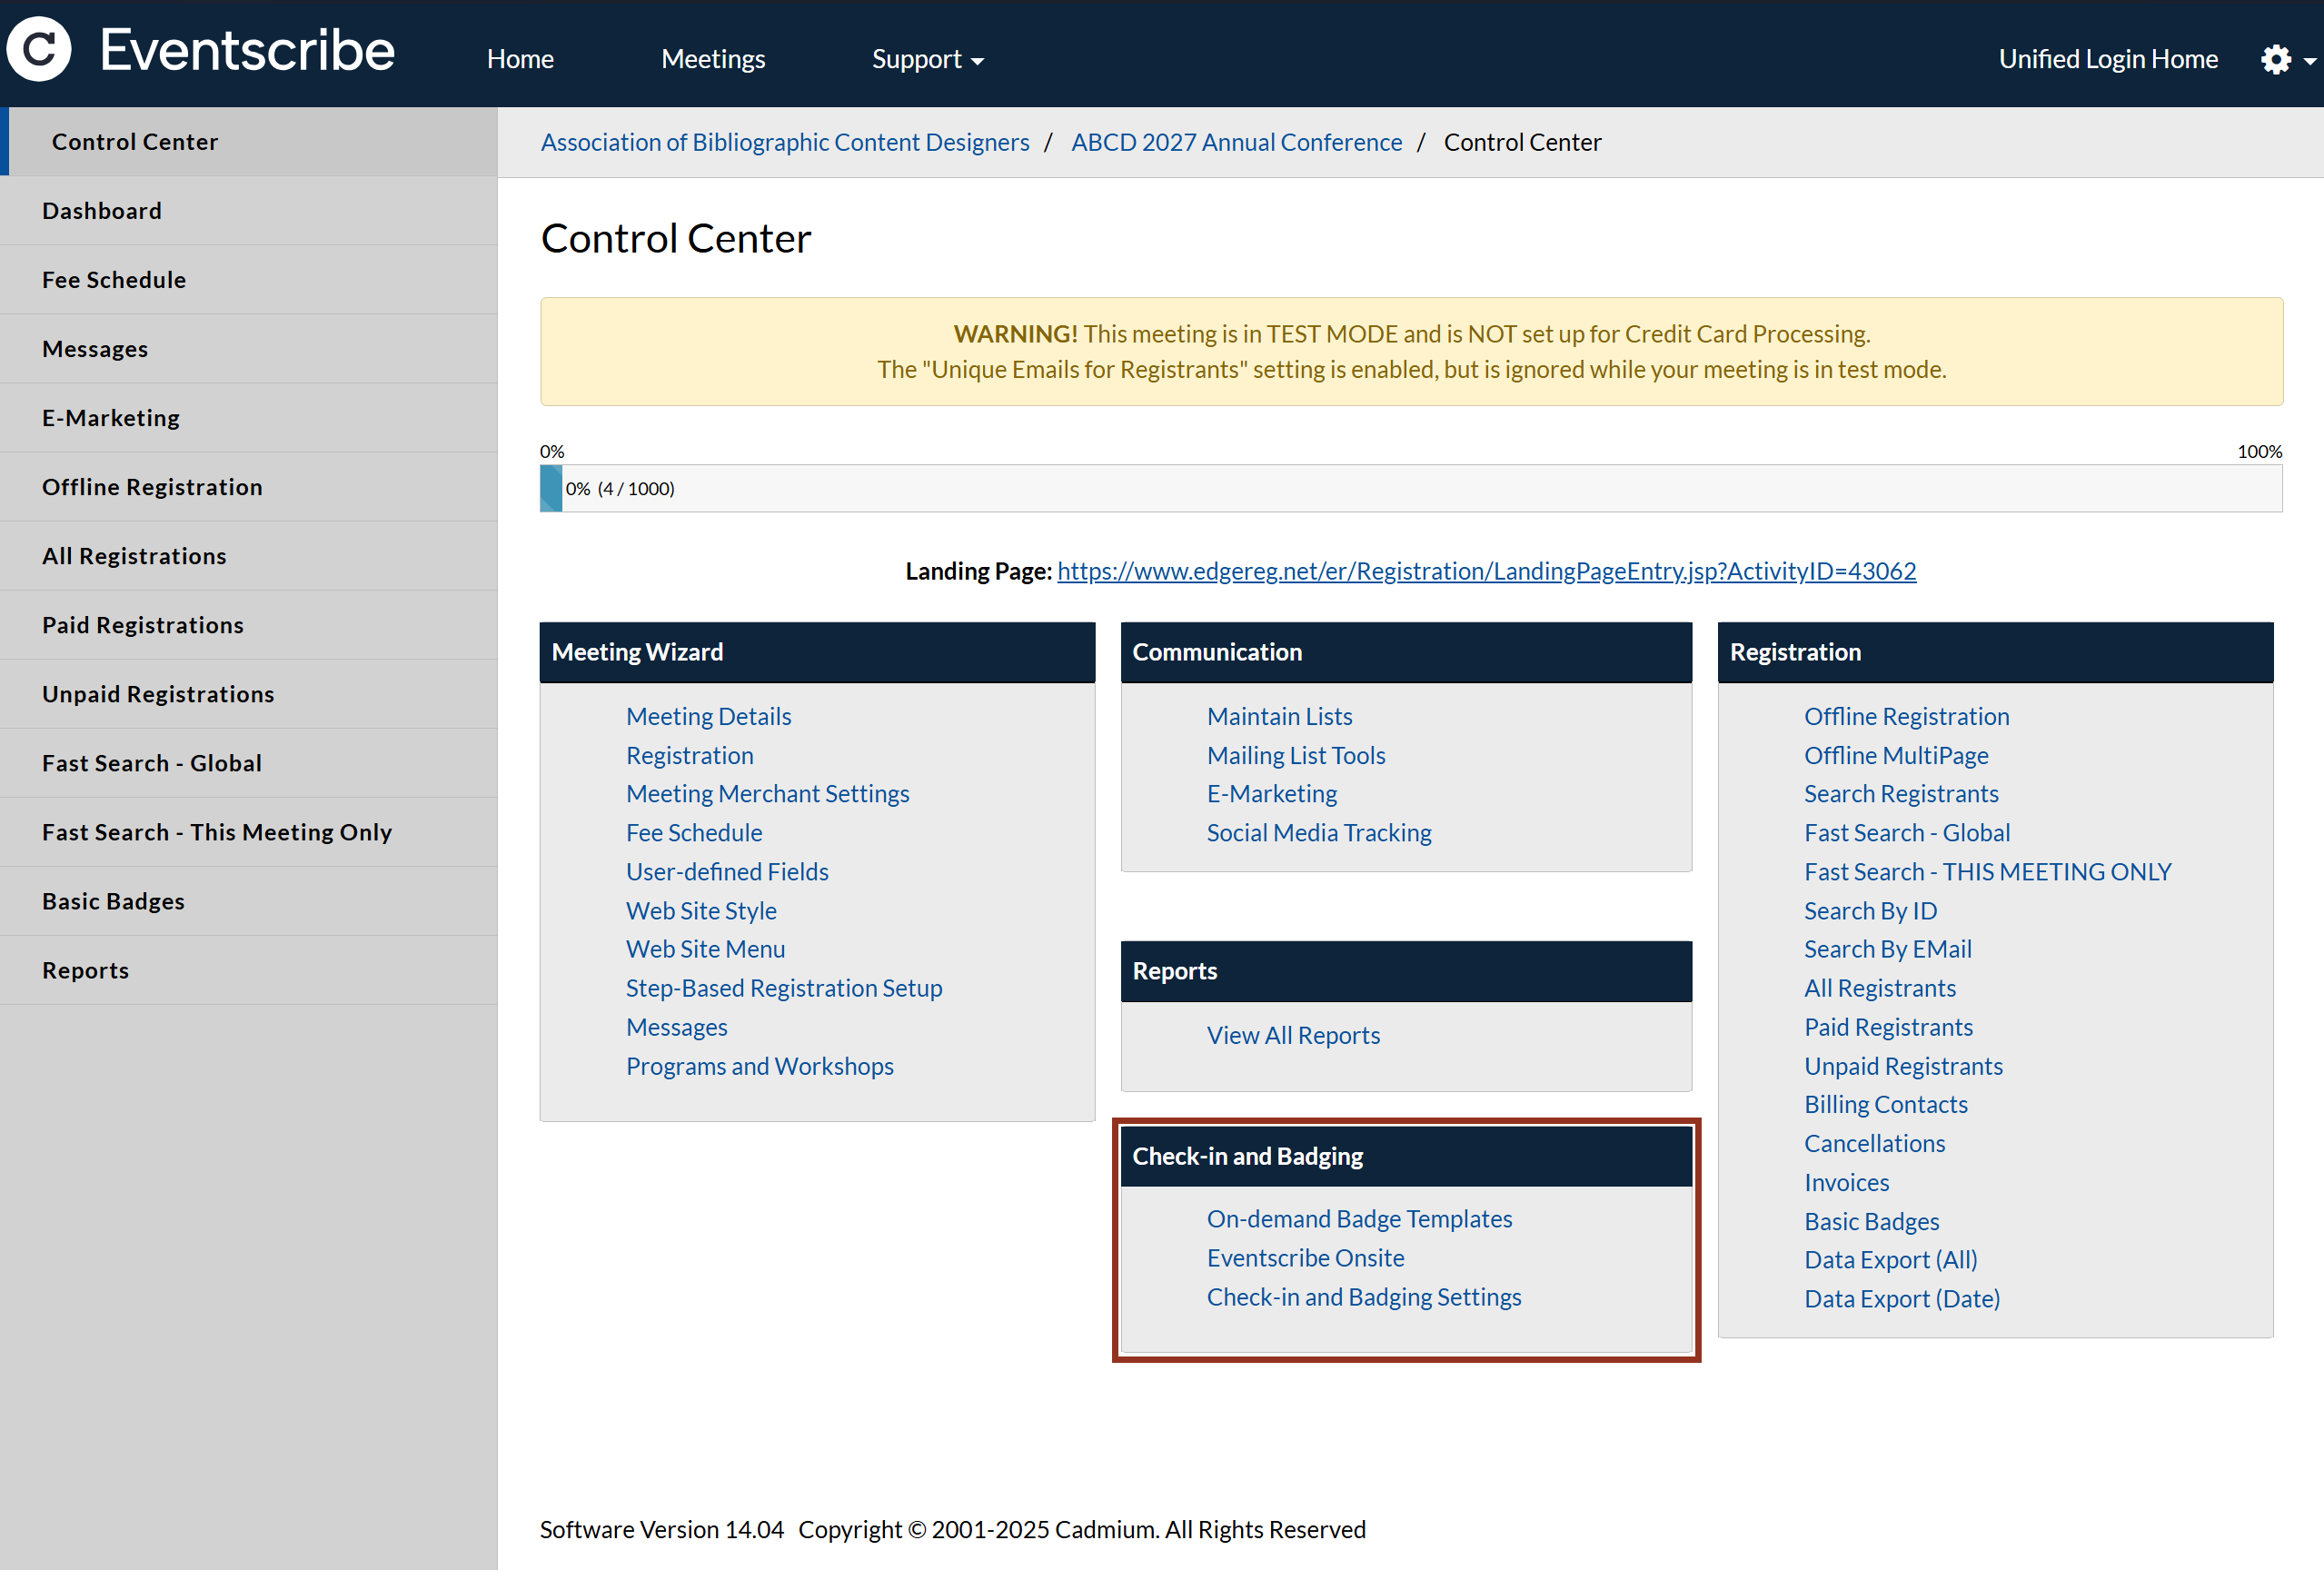Click the settings gear icon
Viewport: 2324px width, 1570px height.
(x=2275, y=60)
